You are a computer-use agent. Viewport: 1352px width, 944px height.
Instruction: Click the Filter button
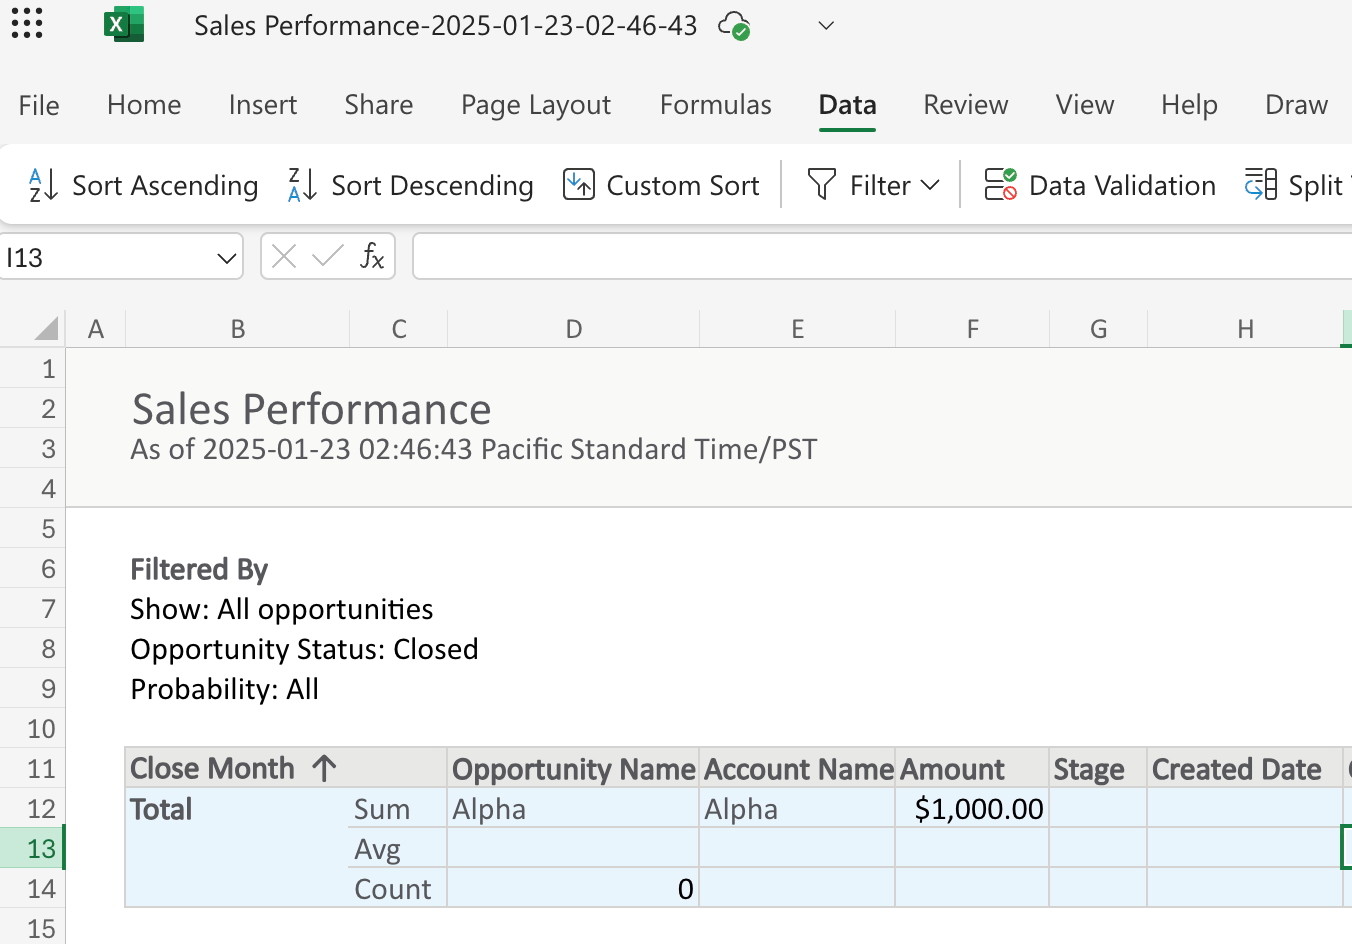860,185
